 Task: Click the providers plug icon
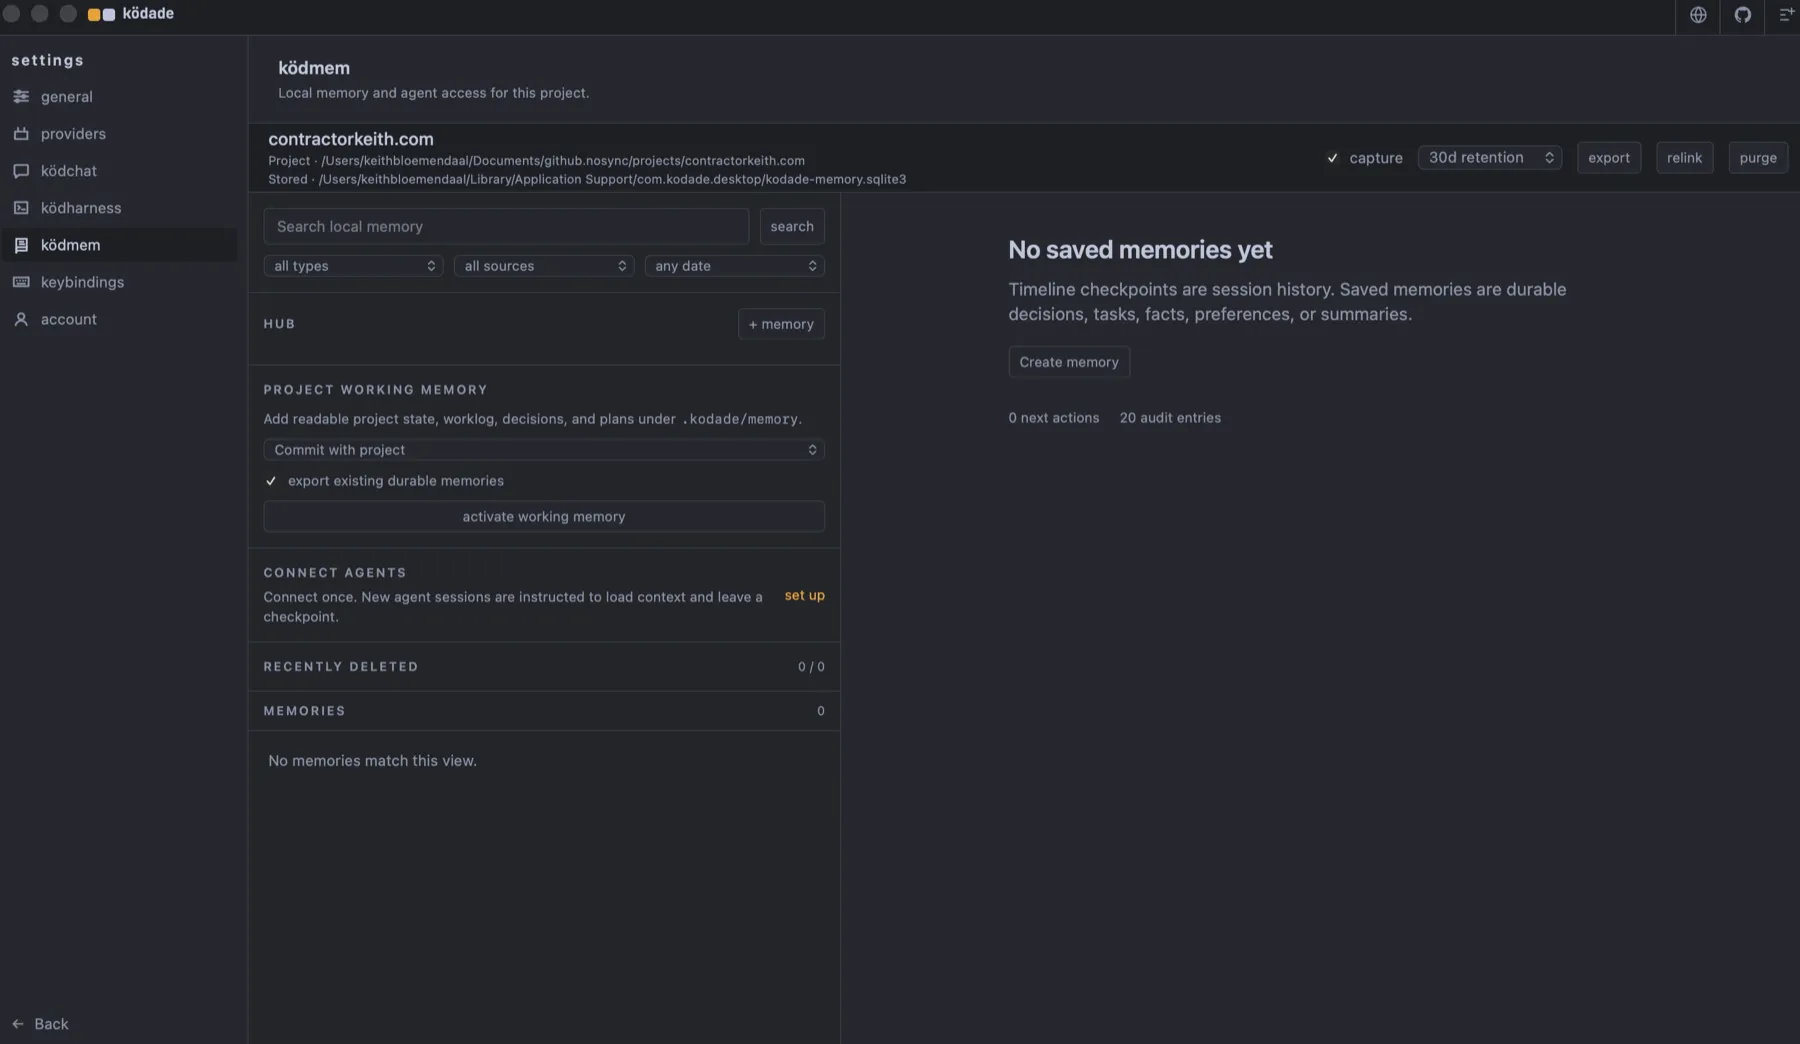tap(21, 134)
